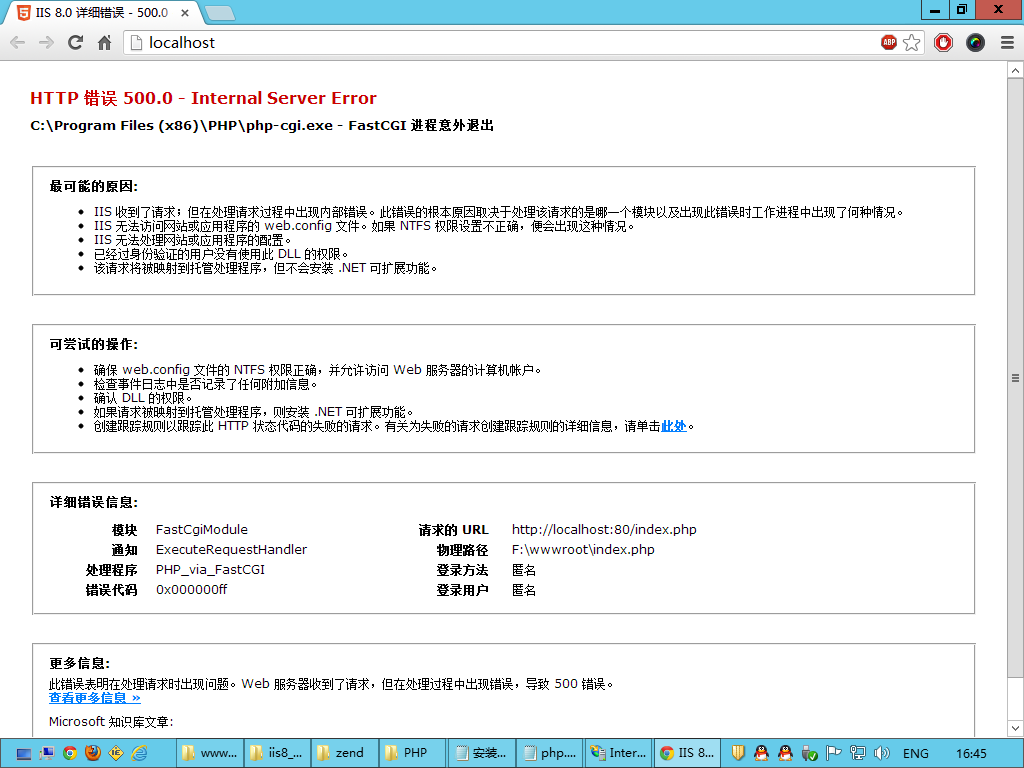Click the scrollbar down arrow
The height and width of the screenshot is (768, 1024).
(x=1016, y=728)
